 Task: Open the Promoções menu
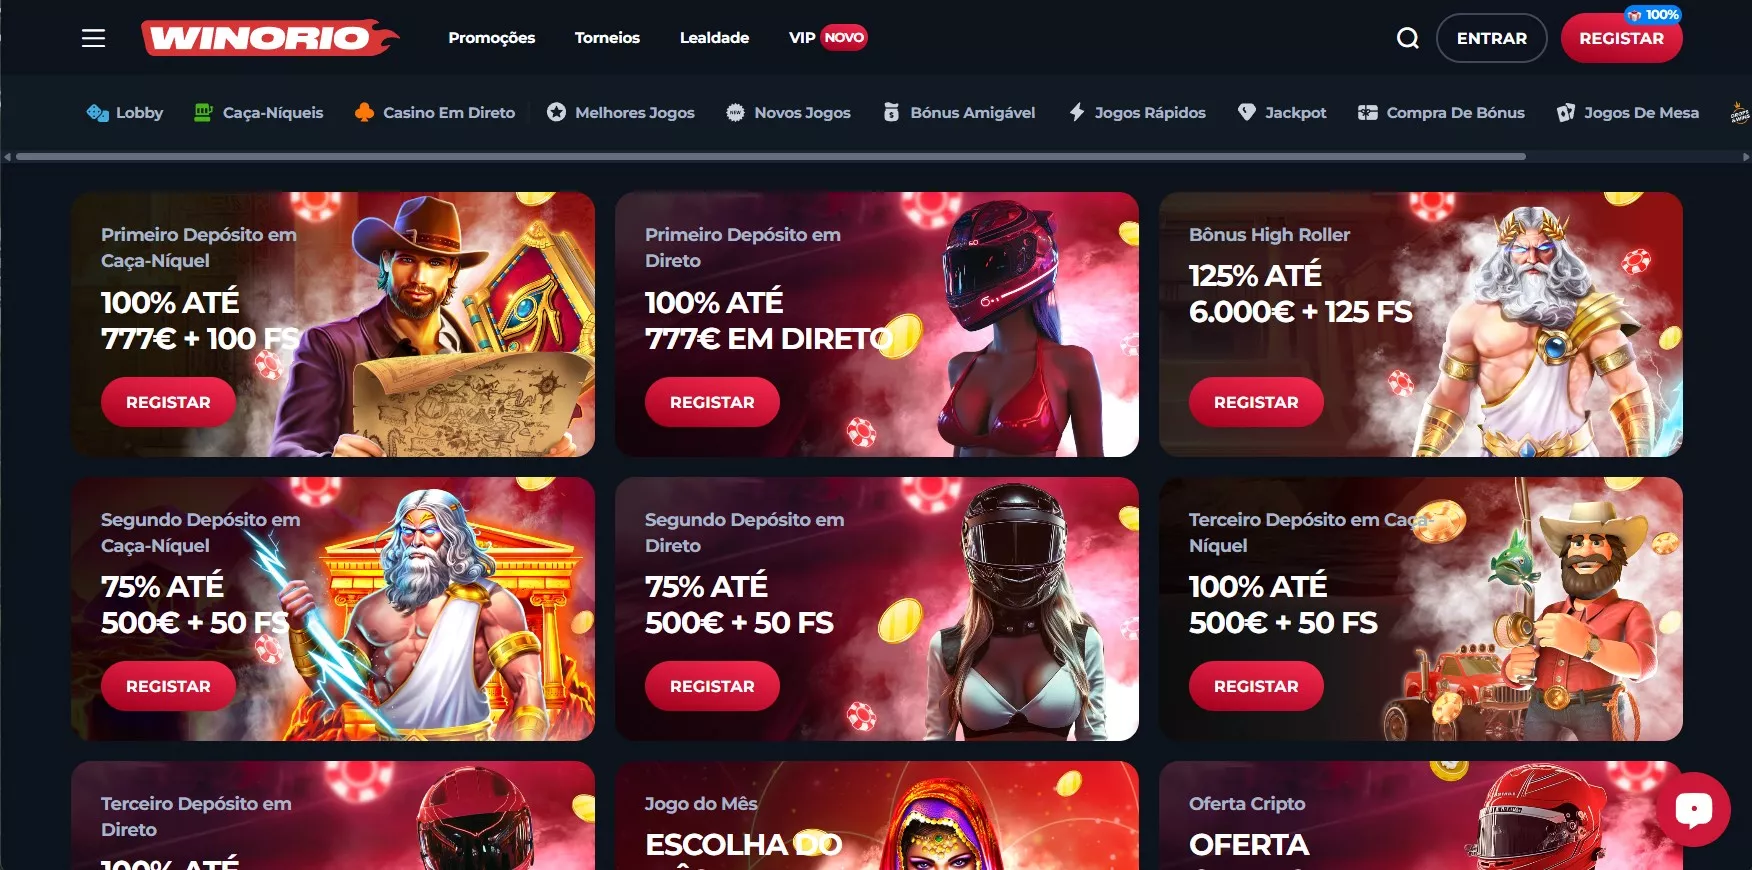(491, 38)
